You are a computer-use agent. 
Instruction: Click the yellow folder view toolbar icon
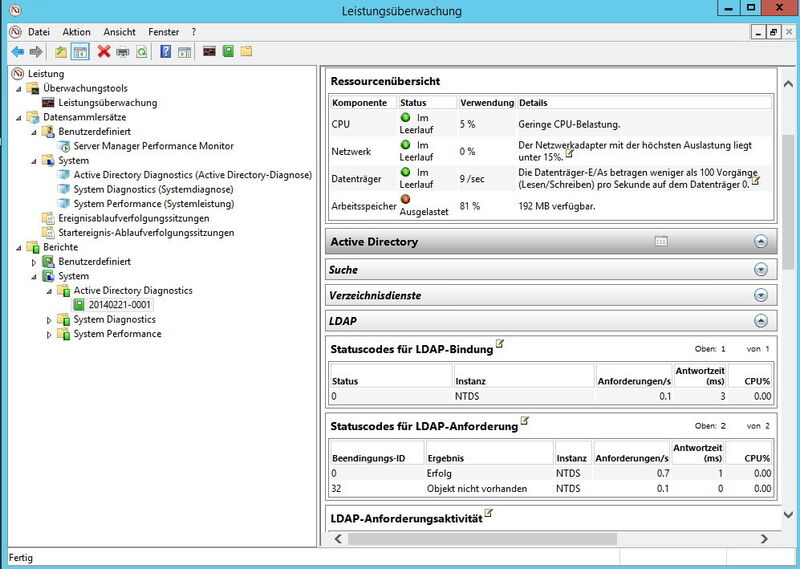coord(246,51)
